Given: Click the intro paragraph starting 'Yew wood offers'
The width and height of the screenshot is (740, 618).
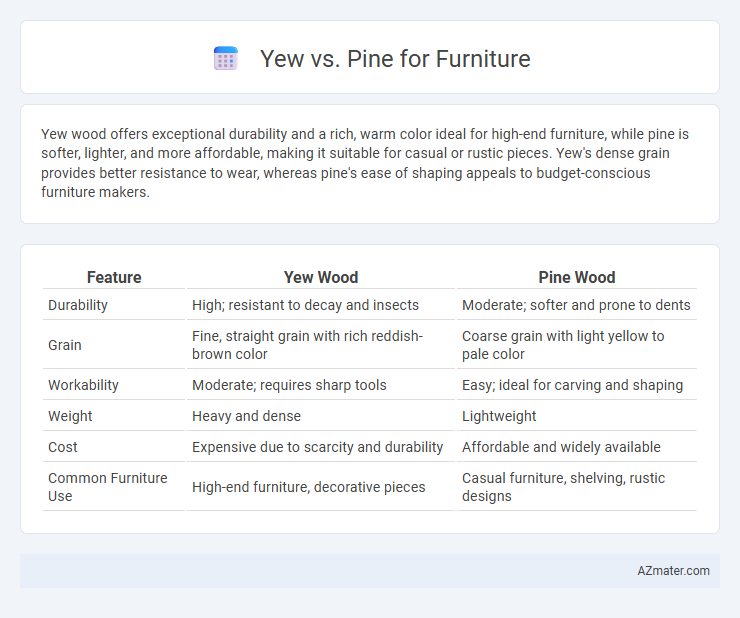Looking at the screenshot, I should click(x=365, y=163).
